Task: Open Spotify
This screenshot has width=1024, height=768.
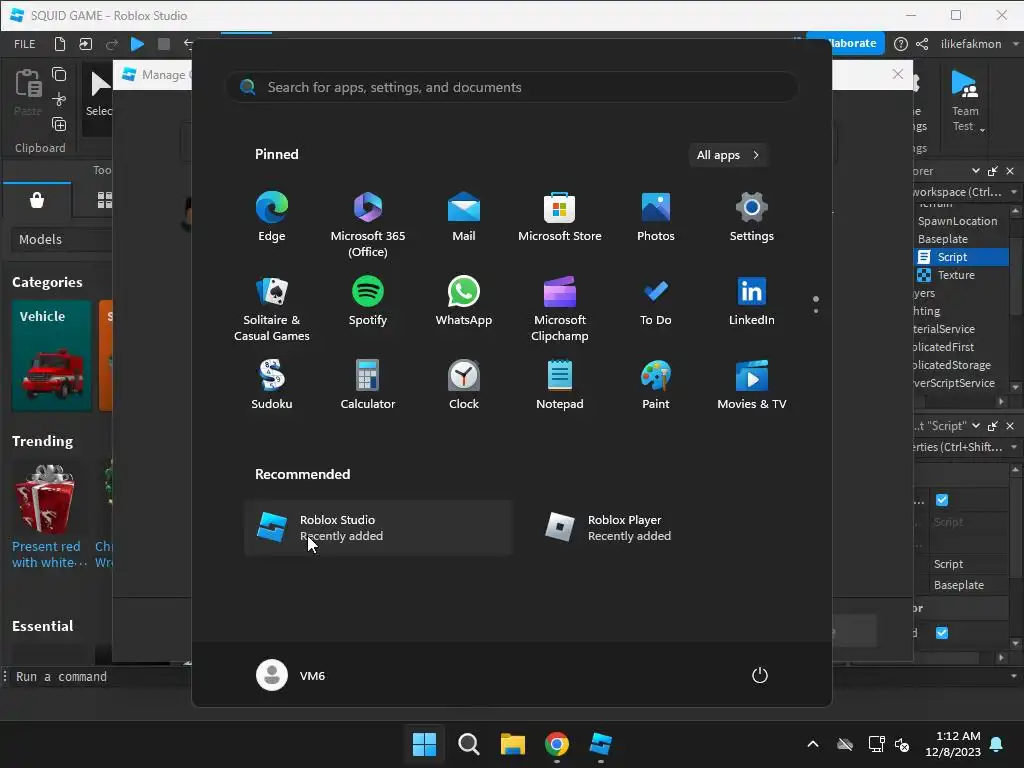Action: click(368, 300)
